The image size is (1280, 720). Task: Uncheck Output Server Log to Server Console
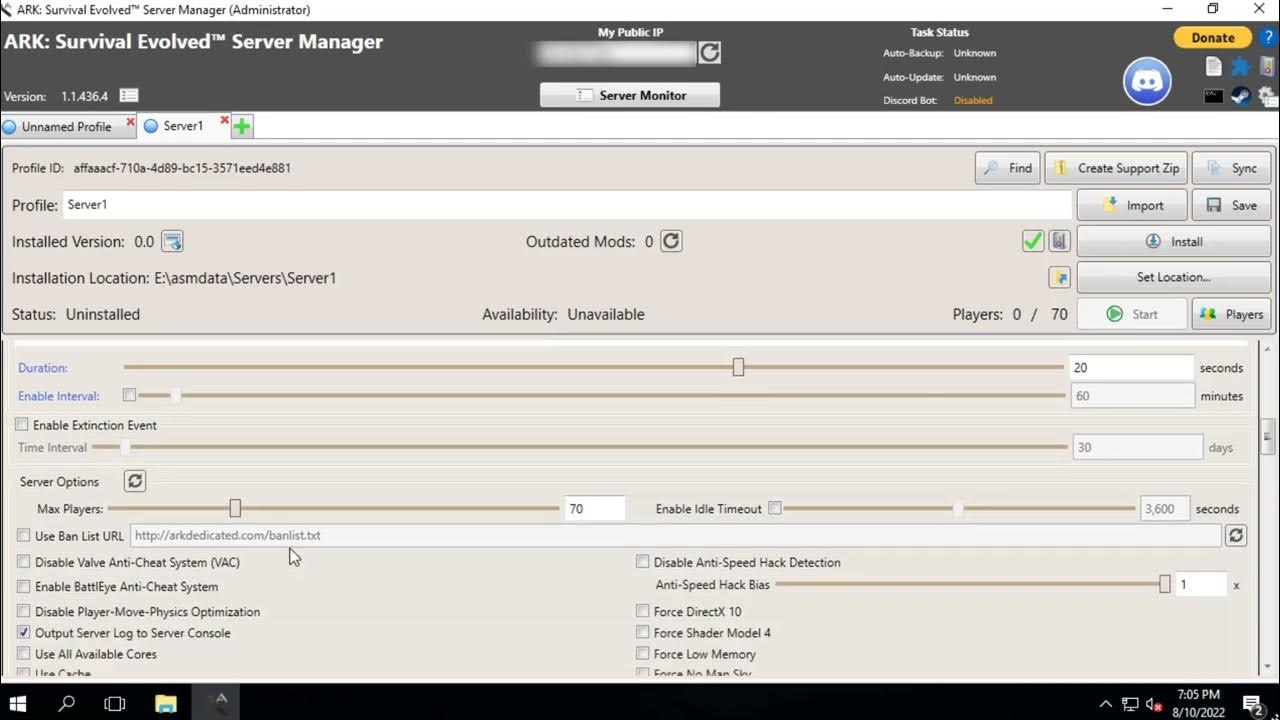(24, 633)
